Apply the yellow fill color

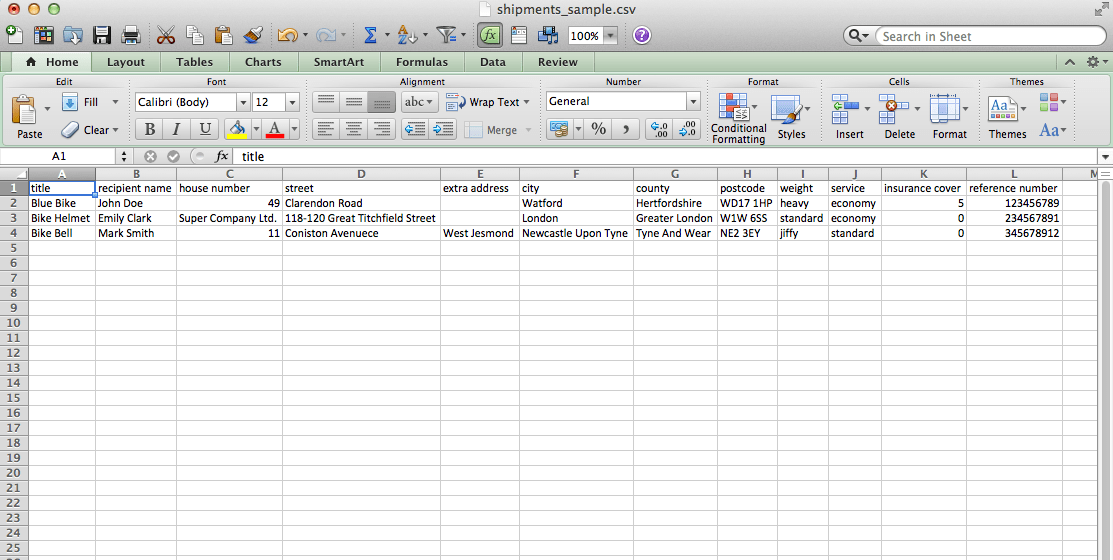click(x=237, y=129)
